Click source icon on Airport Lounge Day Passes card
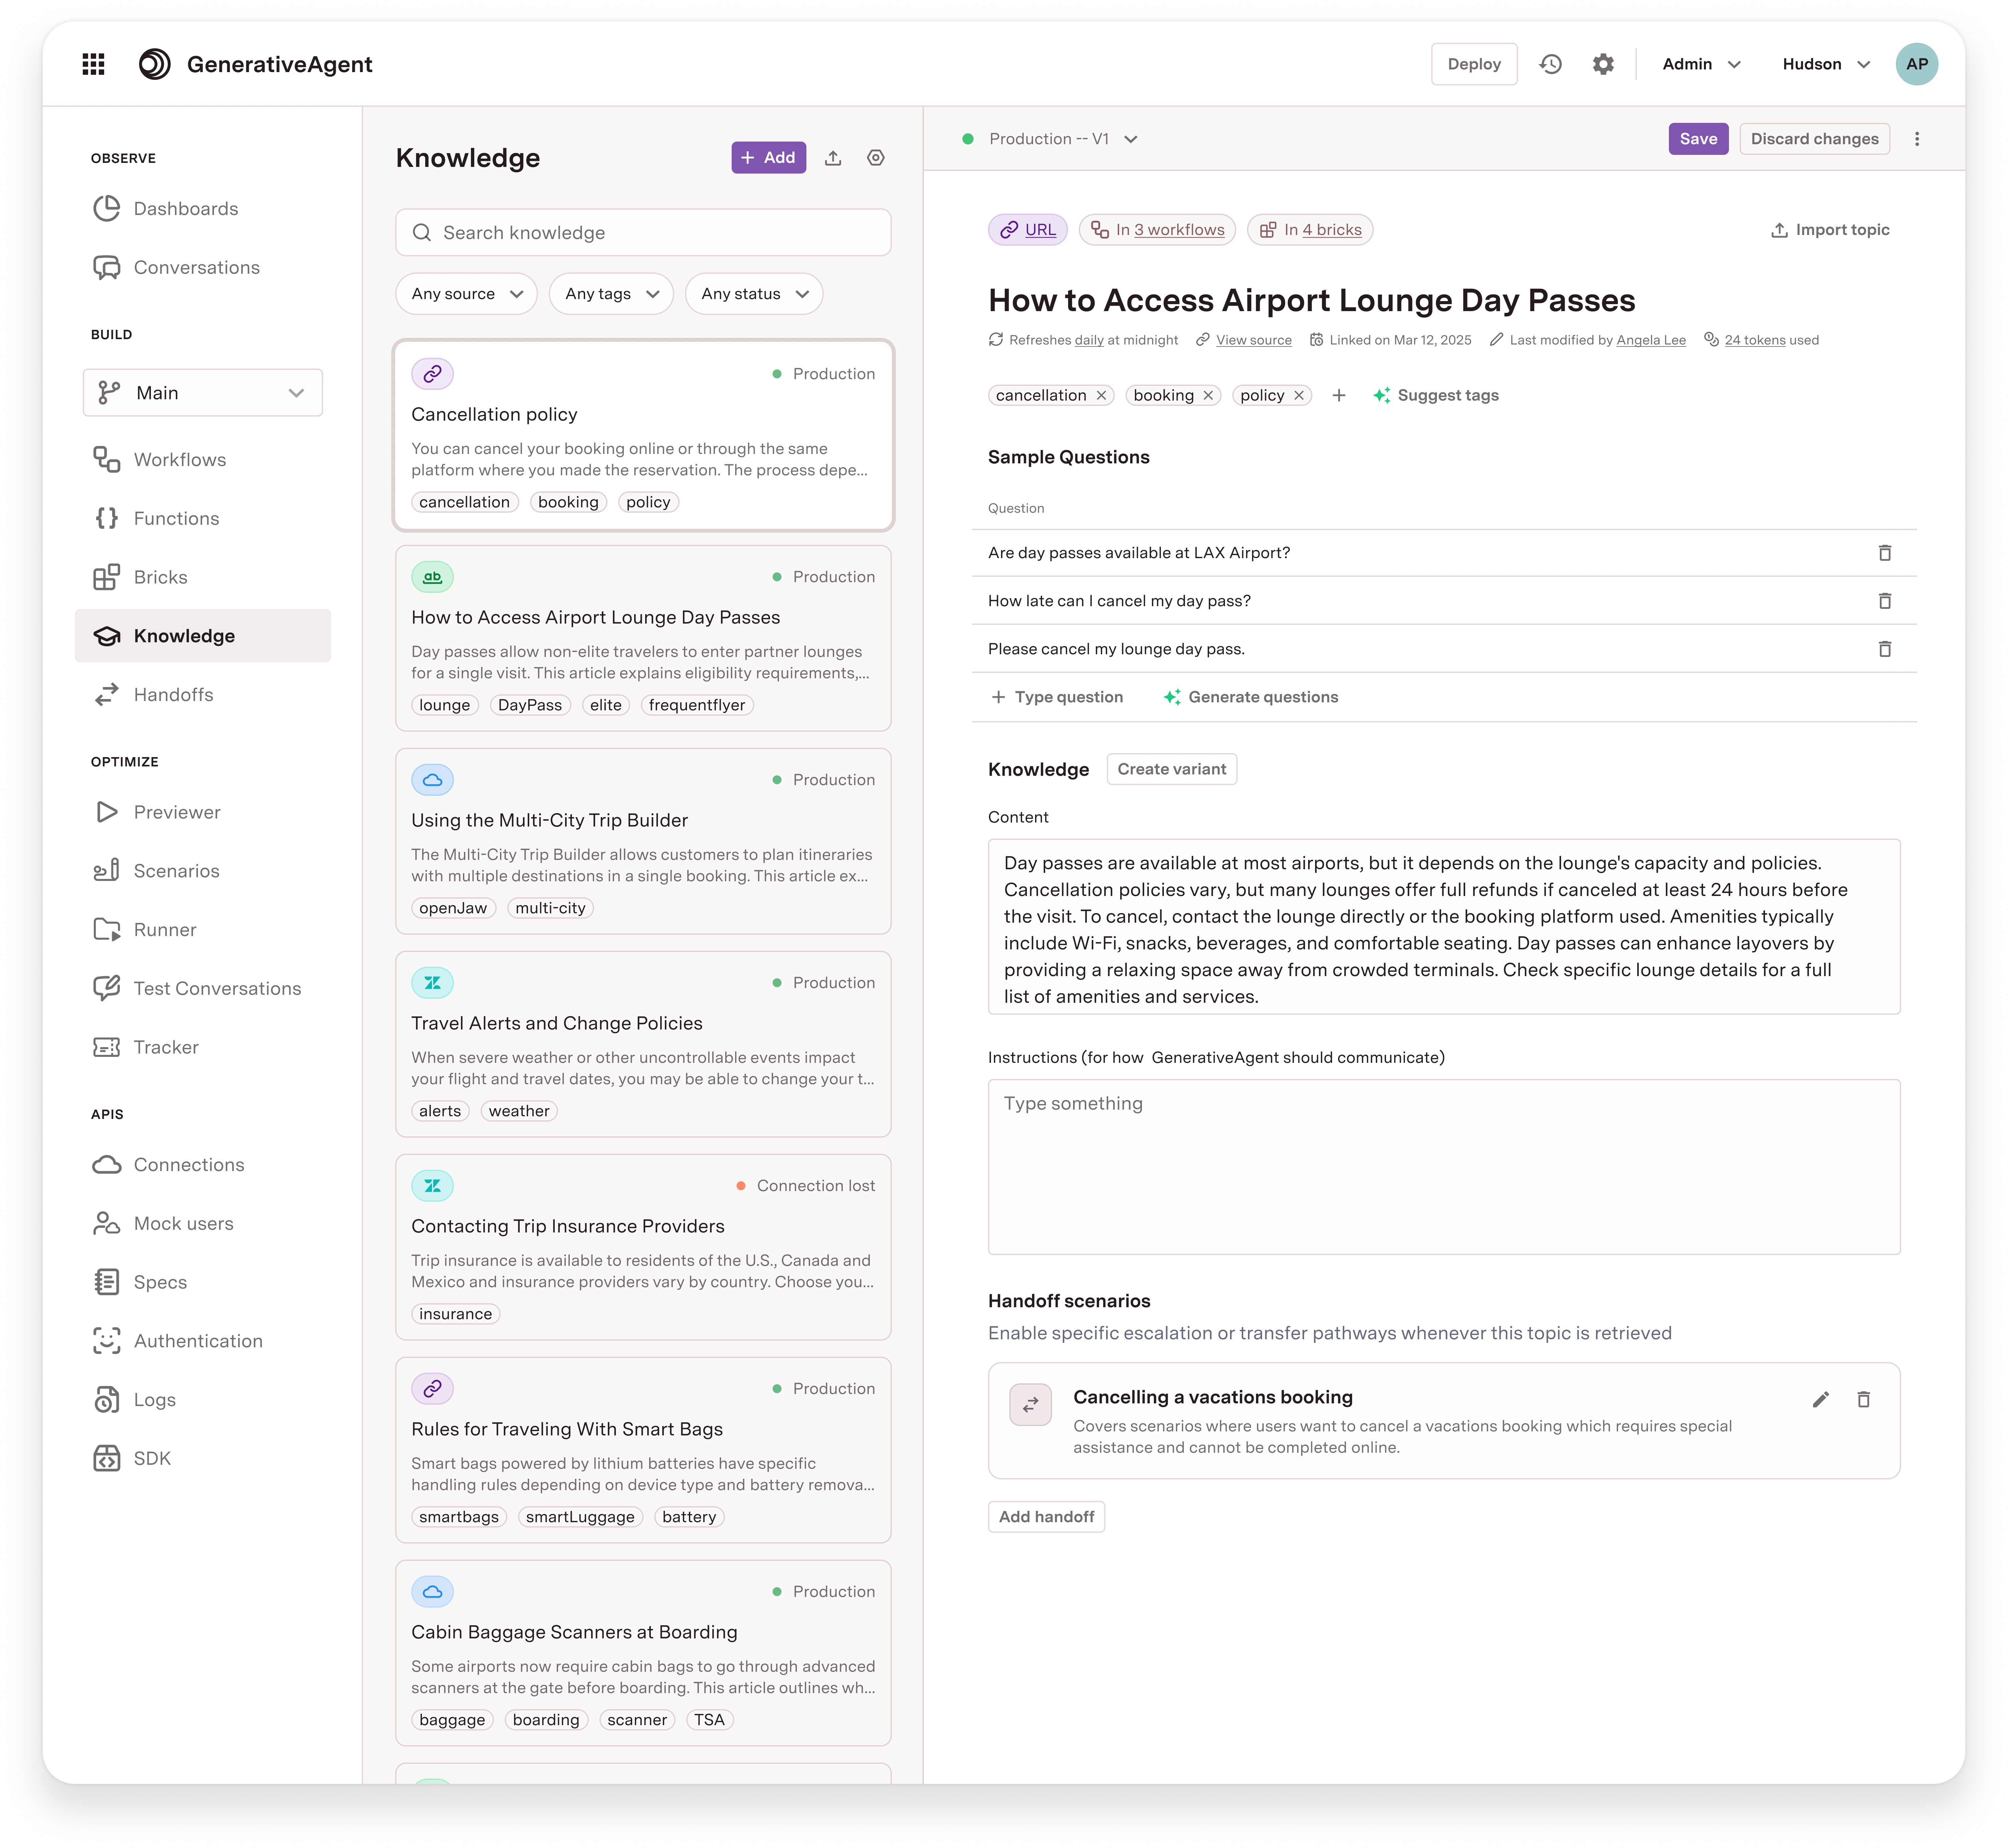2008x1848 pixels. click(432, 577)
